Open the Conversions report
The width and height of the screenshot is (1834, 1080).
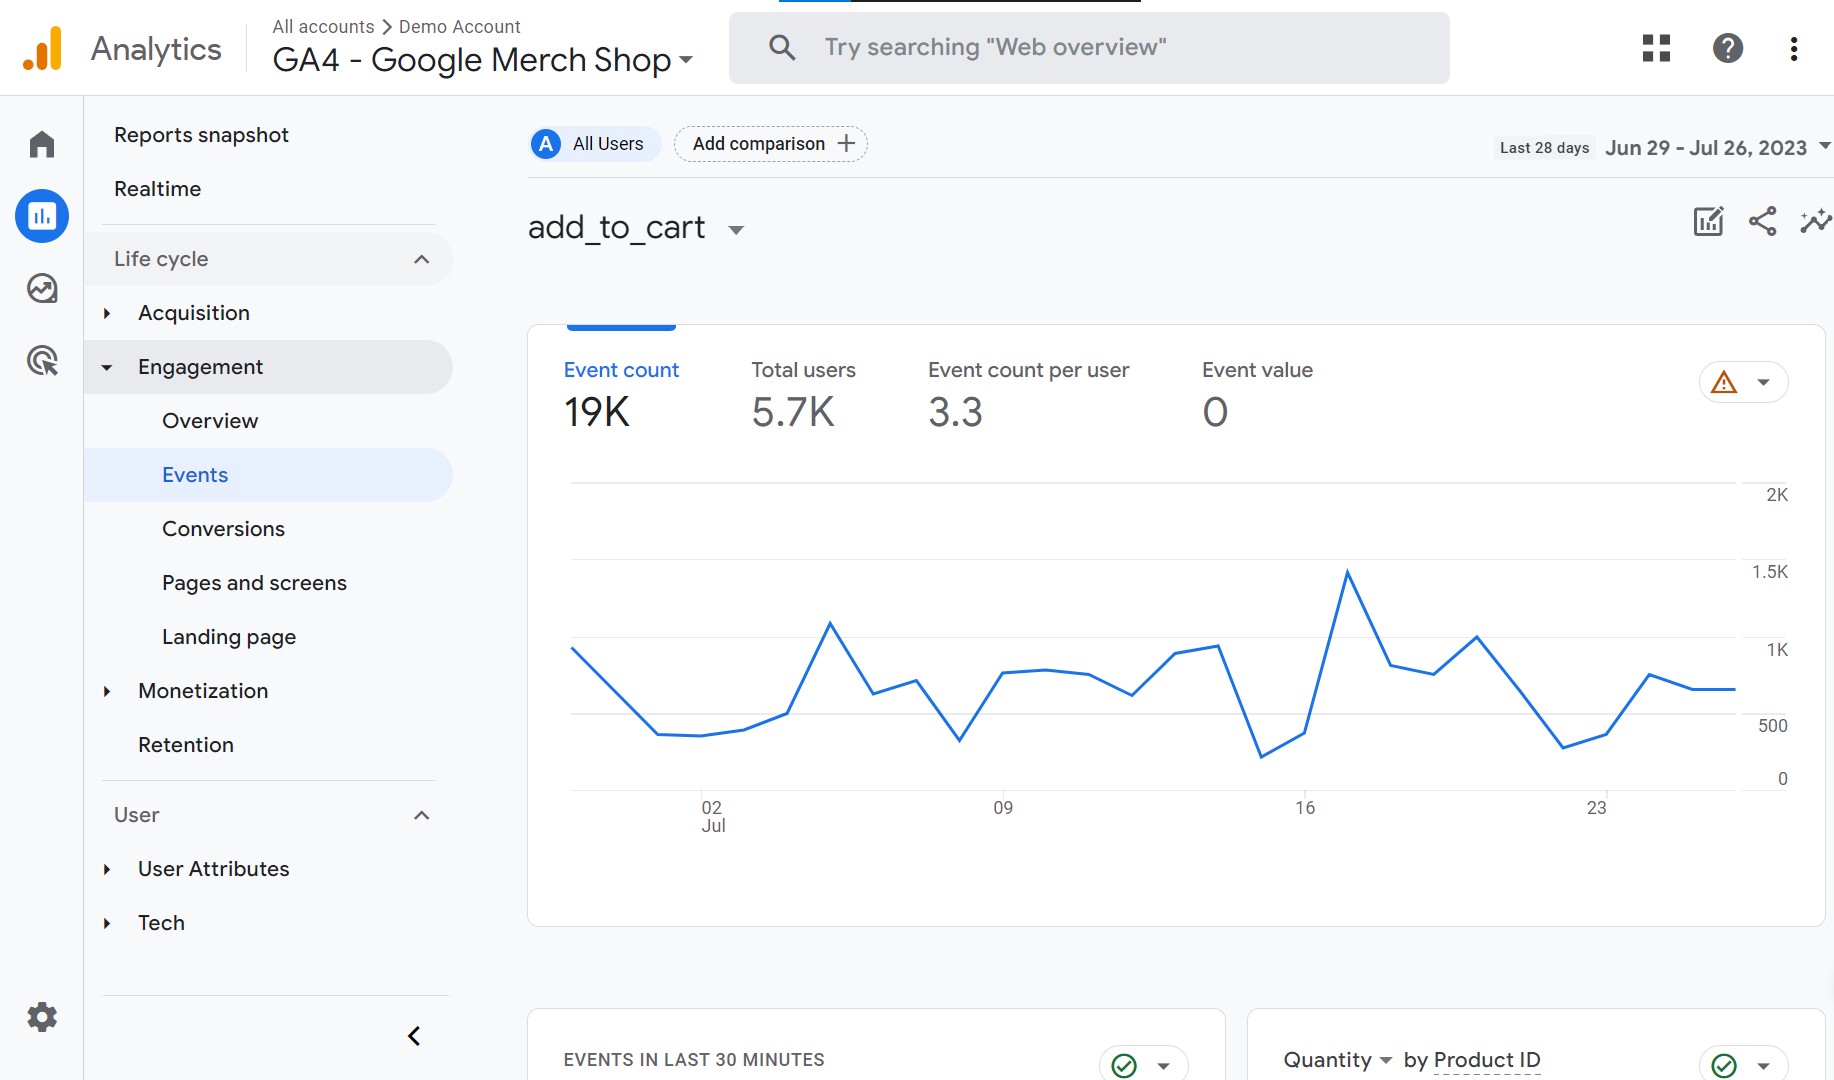click(x=223, y=529)
